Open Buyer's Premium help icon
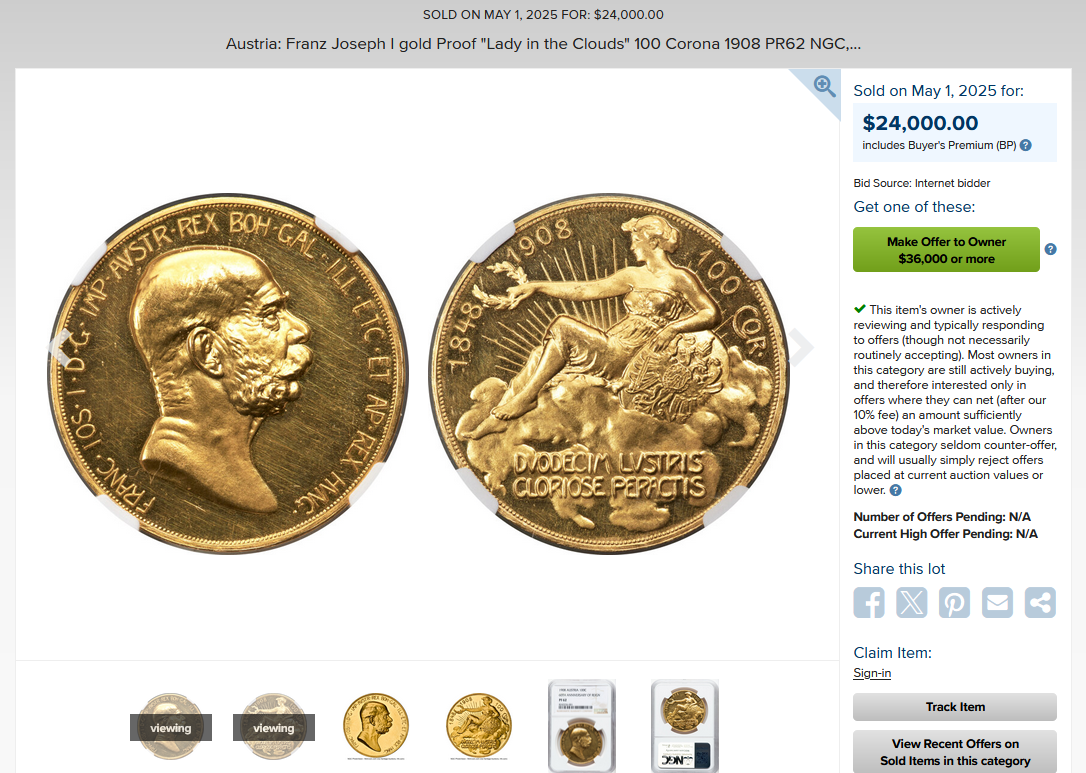The width and height of the screenshot is (1086, 773). (1026, 145)
